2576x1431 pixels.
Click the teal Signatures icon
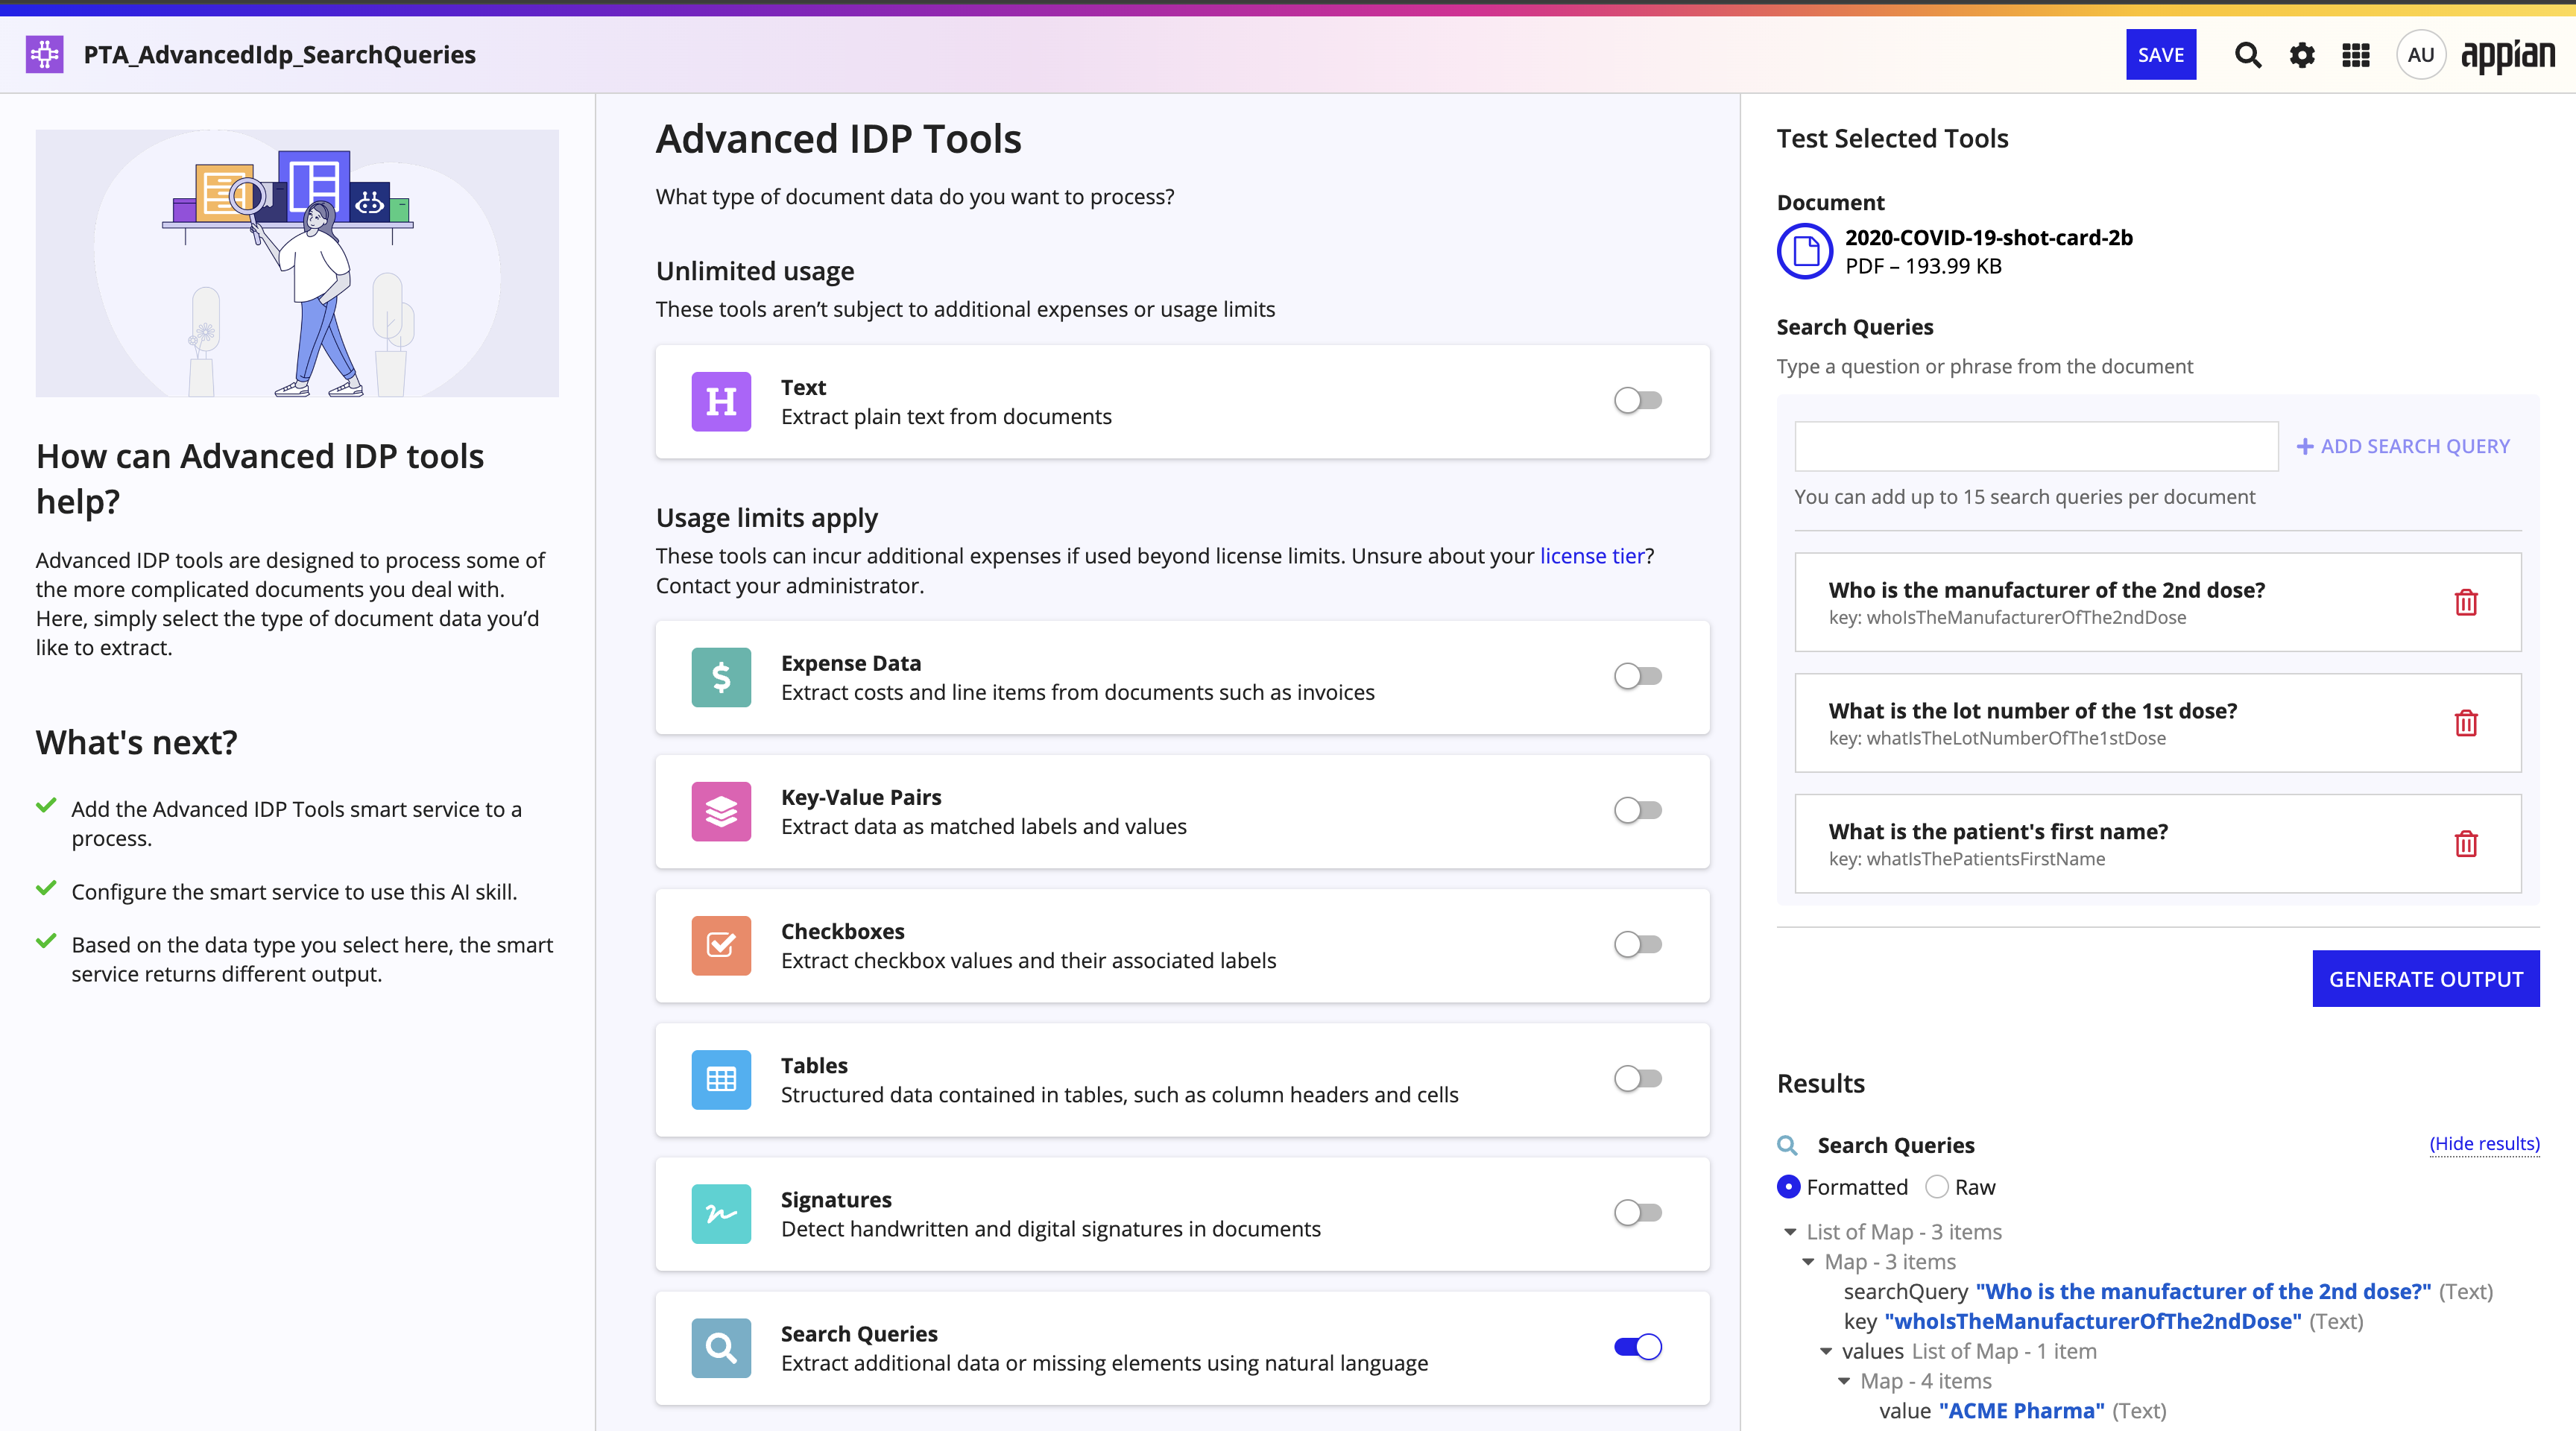pyautogui.click(x=721, y=1214)
